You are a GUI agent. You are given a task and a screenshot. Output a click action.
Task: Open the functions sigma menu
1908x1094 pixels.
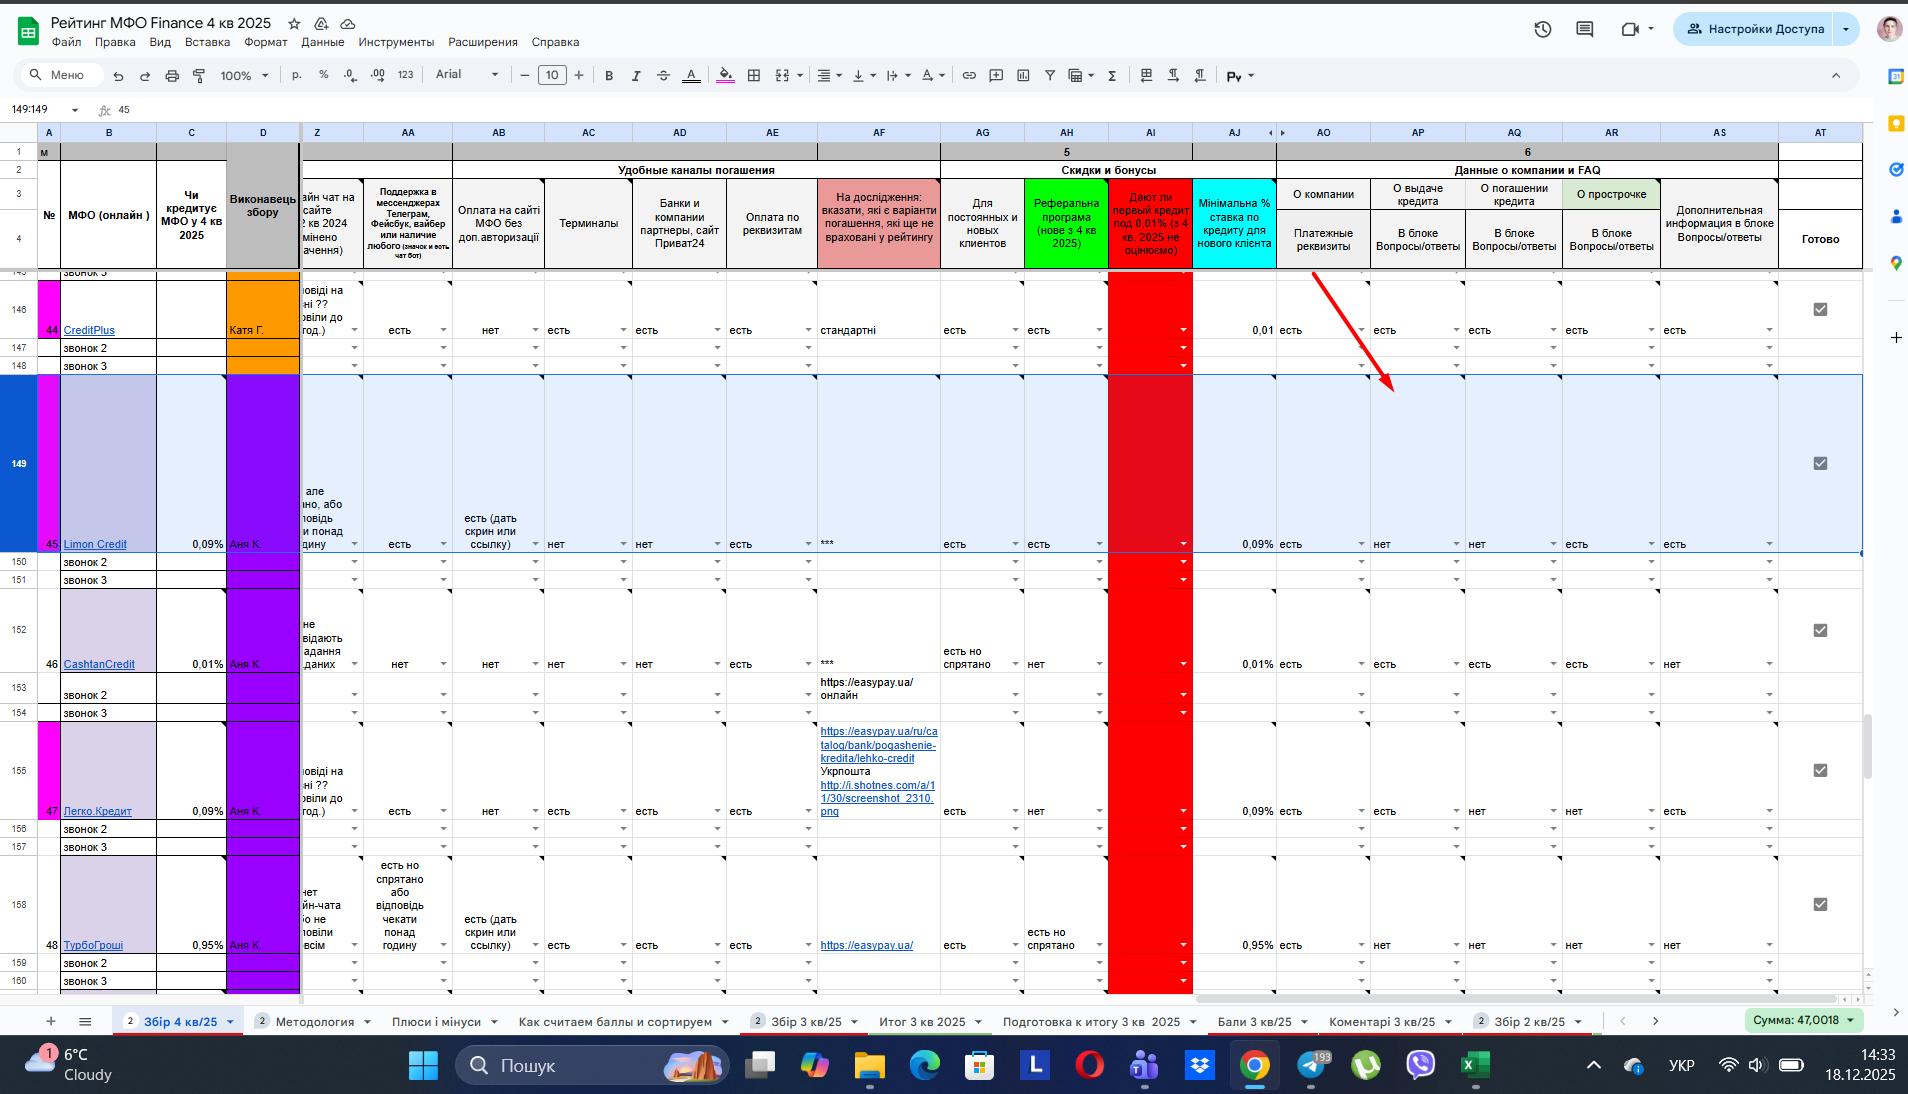click(1112, 76)
